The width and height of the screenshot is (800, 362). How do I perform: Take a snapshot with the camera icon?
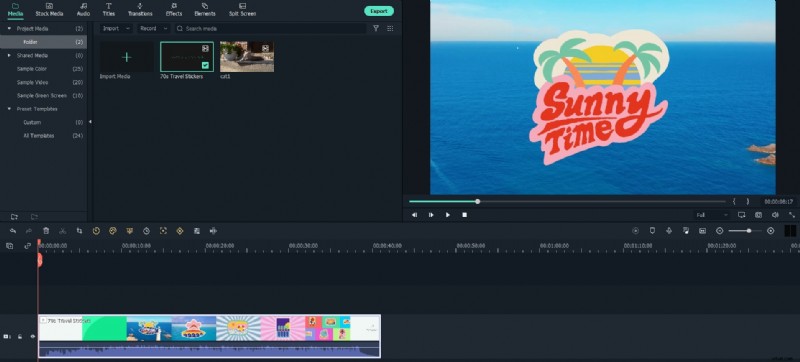[759, 215]
